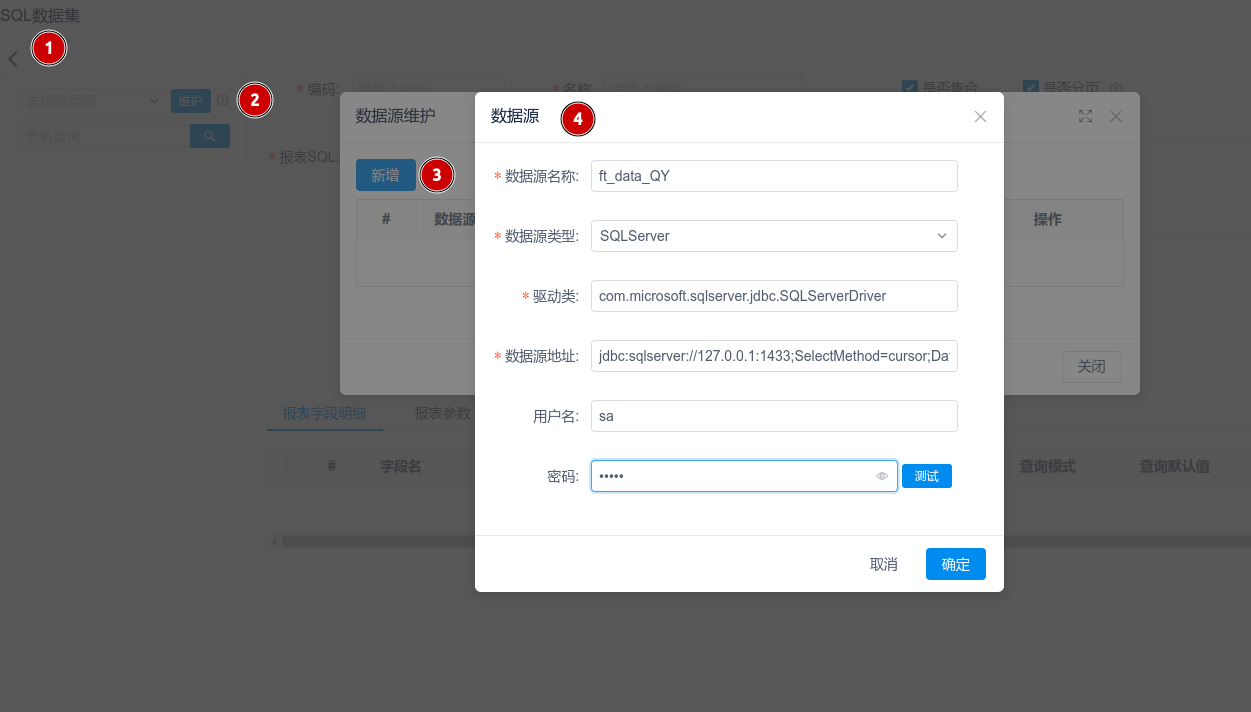Click the help icon next to 是否分页
The image size is (1251, 712).
pyautogui.click(x=1116, y=88)
